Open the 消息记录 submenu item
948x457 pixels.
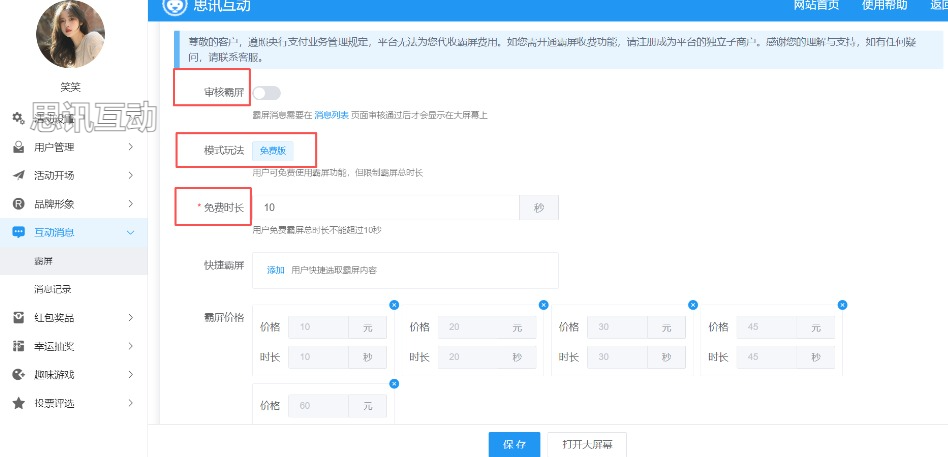[x=53, y=289]
